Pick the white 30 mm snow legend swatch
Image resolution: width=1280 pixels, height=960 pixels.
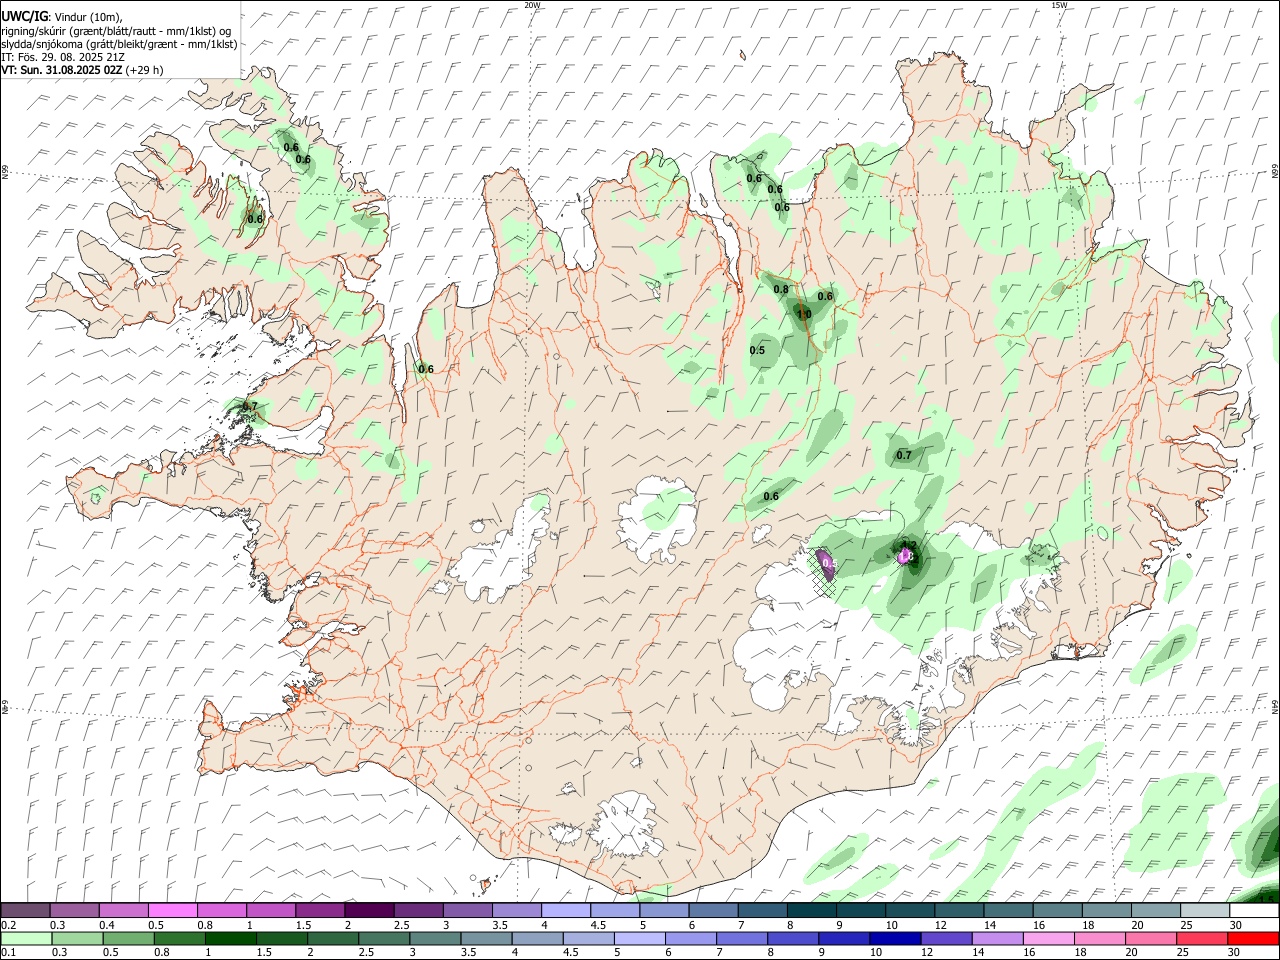click(x=1253, y=911)
